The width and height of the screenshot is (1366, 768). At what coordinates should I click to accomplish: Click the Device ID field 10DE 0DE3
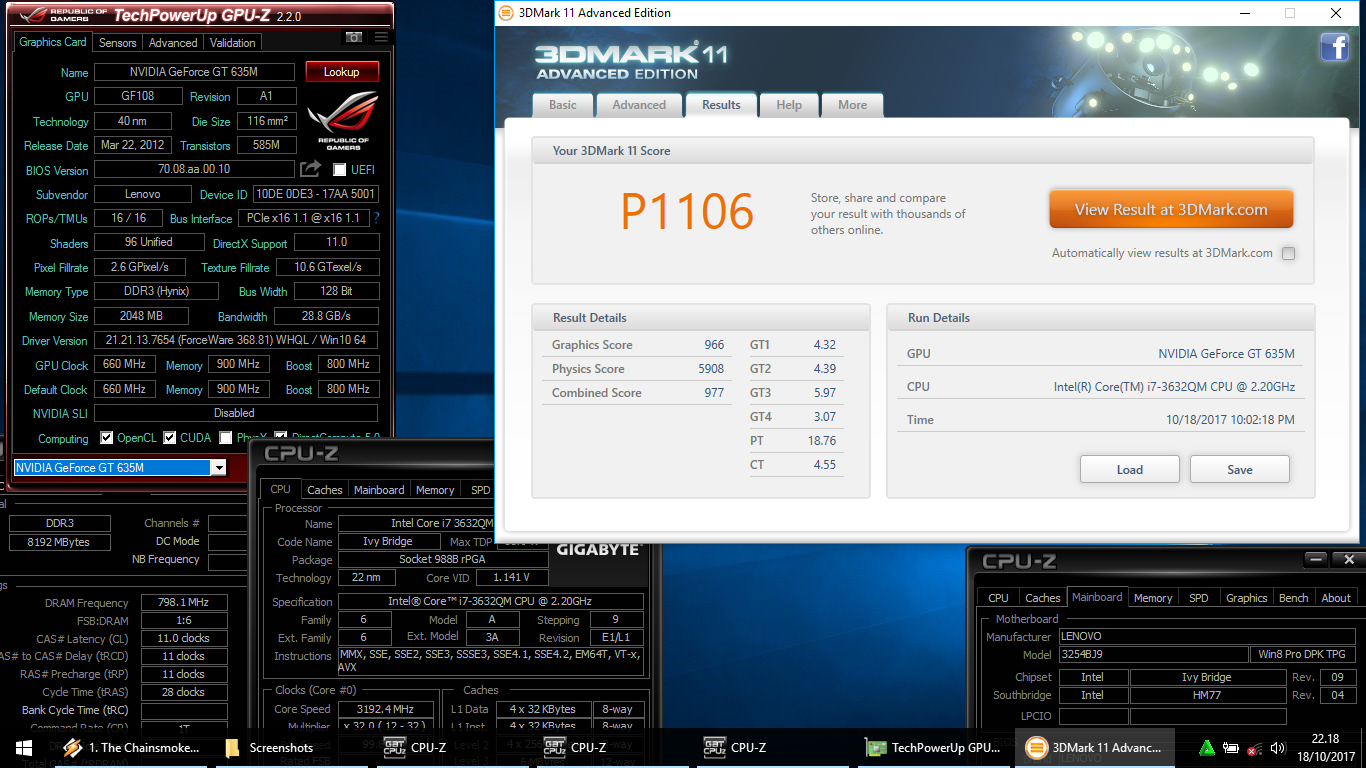click(x=315, y=194)
